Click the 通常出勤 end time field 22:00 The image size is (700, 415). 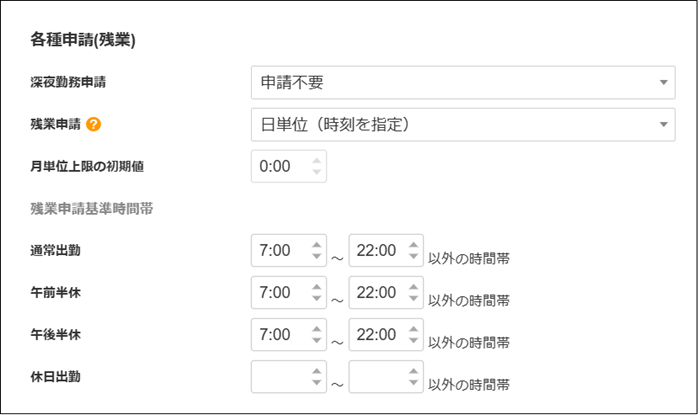tap(386, 250)
